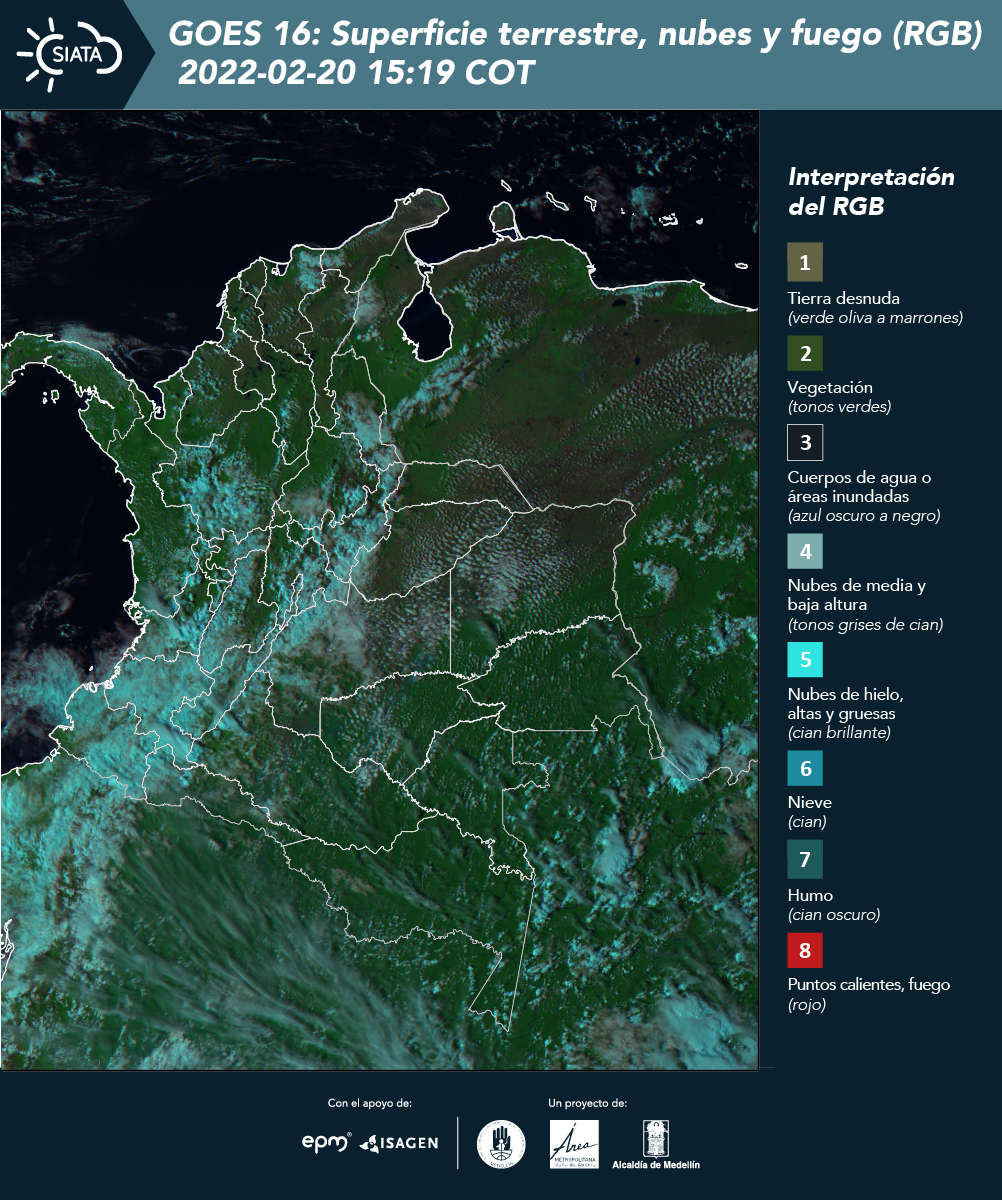The image size is (1002, 1200).
Task: Click 'Nubes de media y baja altura' label
Action: click(857, 595)
